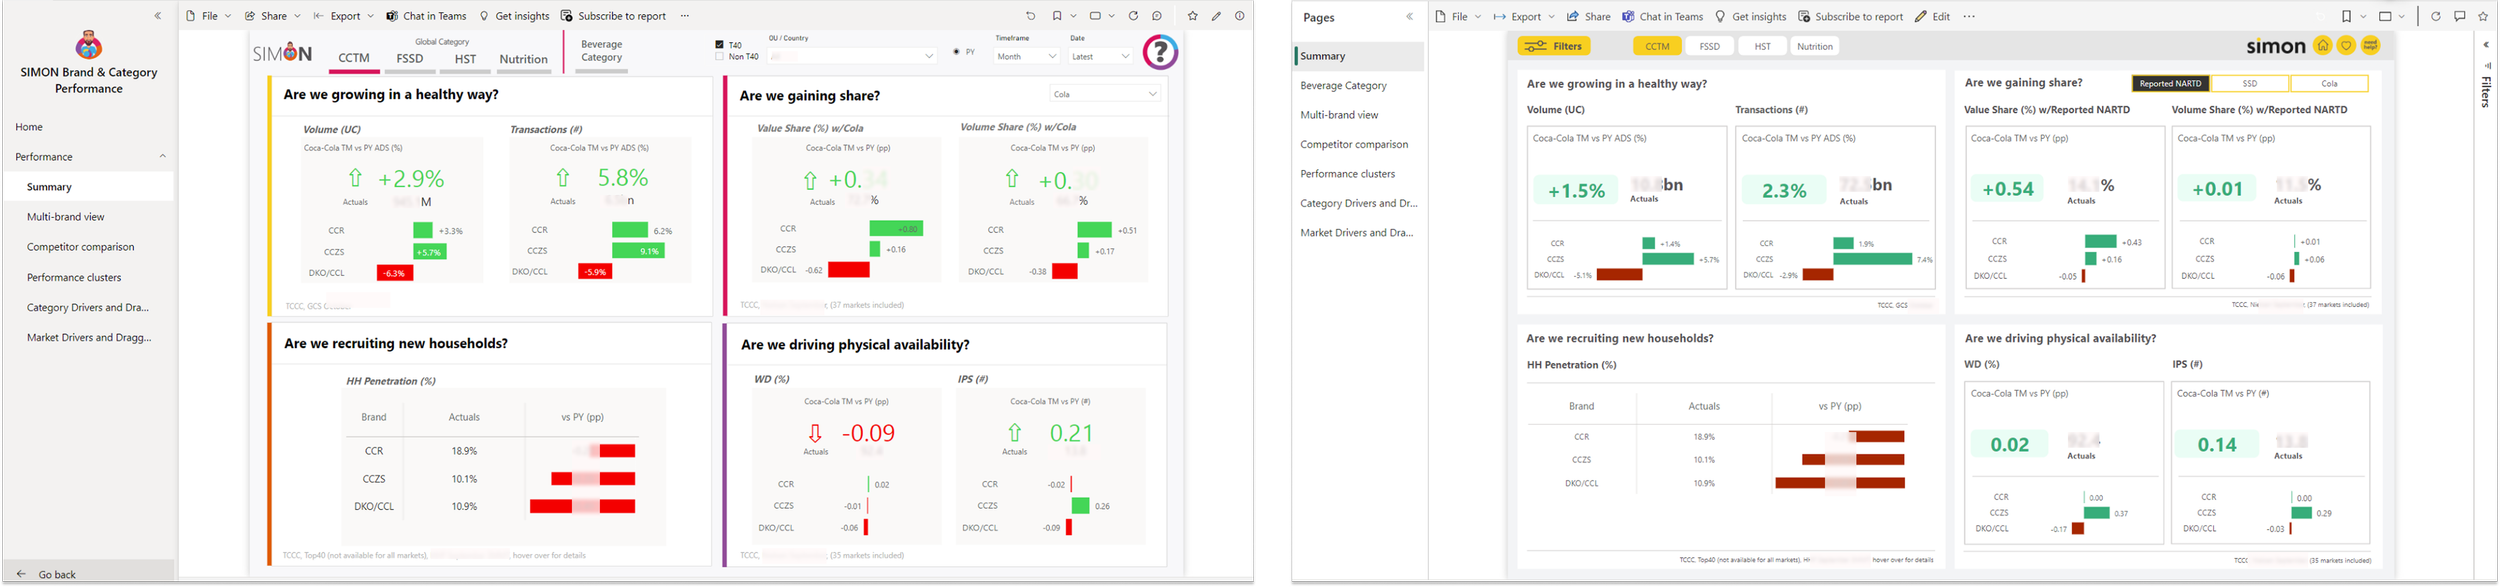Open the Timeframe Month dropdown

pyautogui.click(x=1027, y=57)
